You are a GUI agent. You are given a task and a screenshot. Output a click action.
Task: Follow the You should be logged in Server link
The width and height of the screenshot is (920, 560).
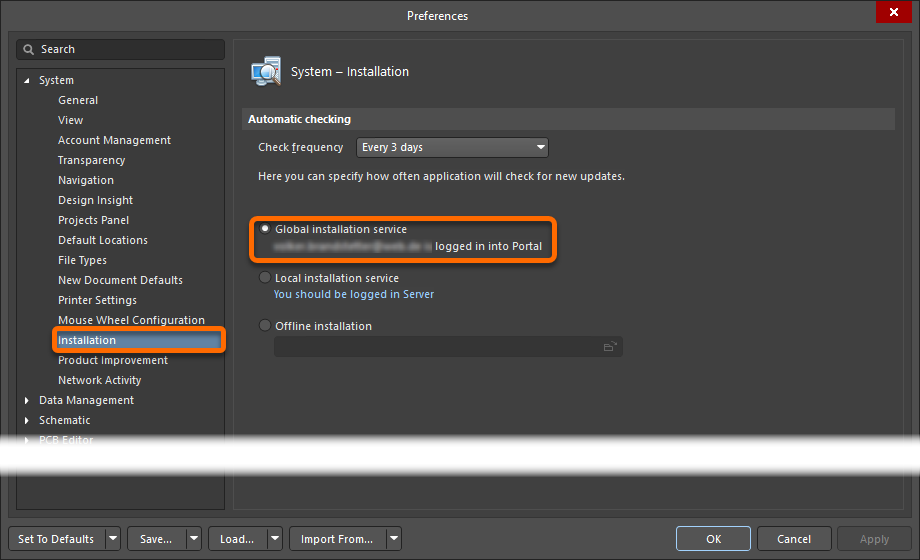coord(354,294)
